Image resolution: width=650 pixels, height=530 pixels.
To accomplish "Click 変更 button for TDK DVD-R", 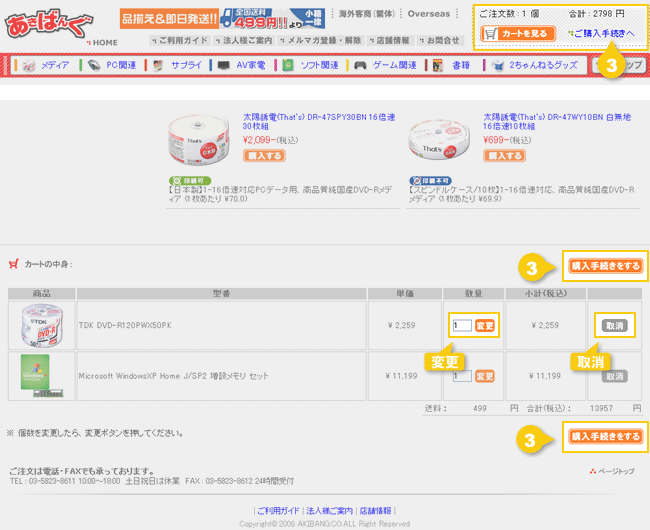I will [x=485, y=326].
